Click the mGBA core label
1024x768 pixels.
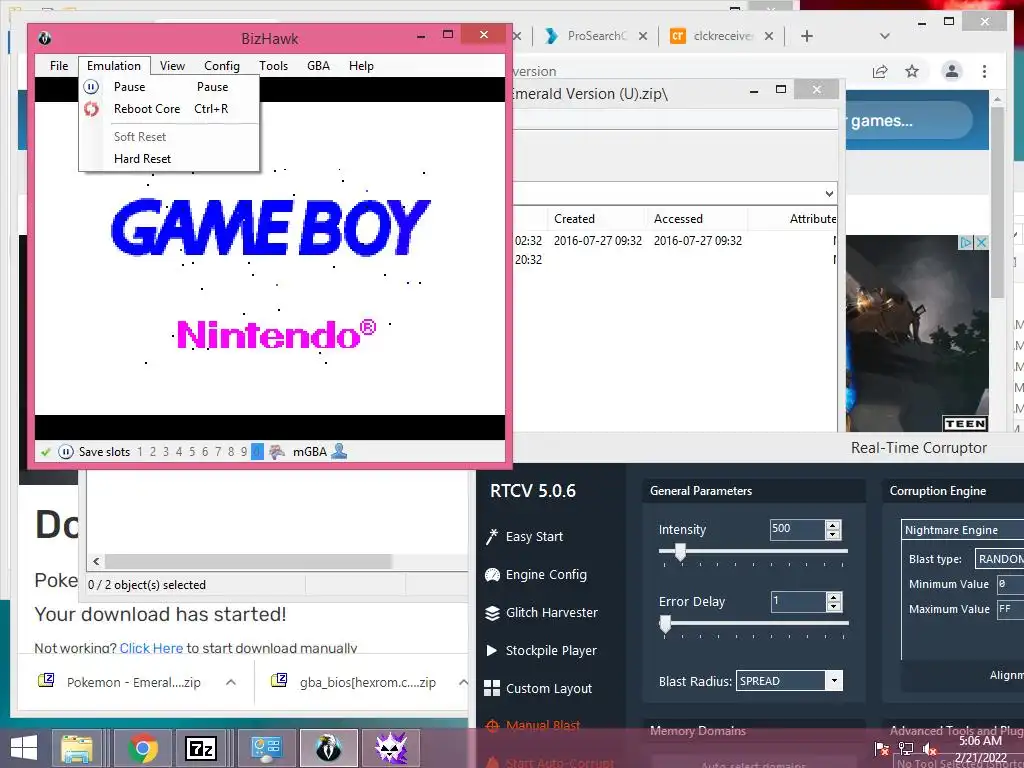pos(310,452)
